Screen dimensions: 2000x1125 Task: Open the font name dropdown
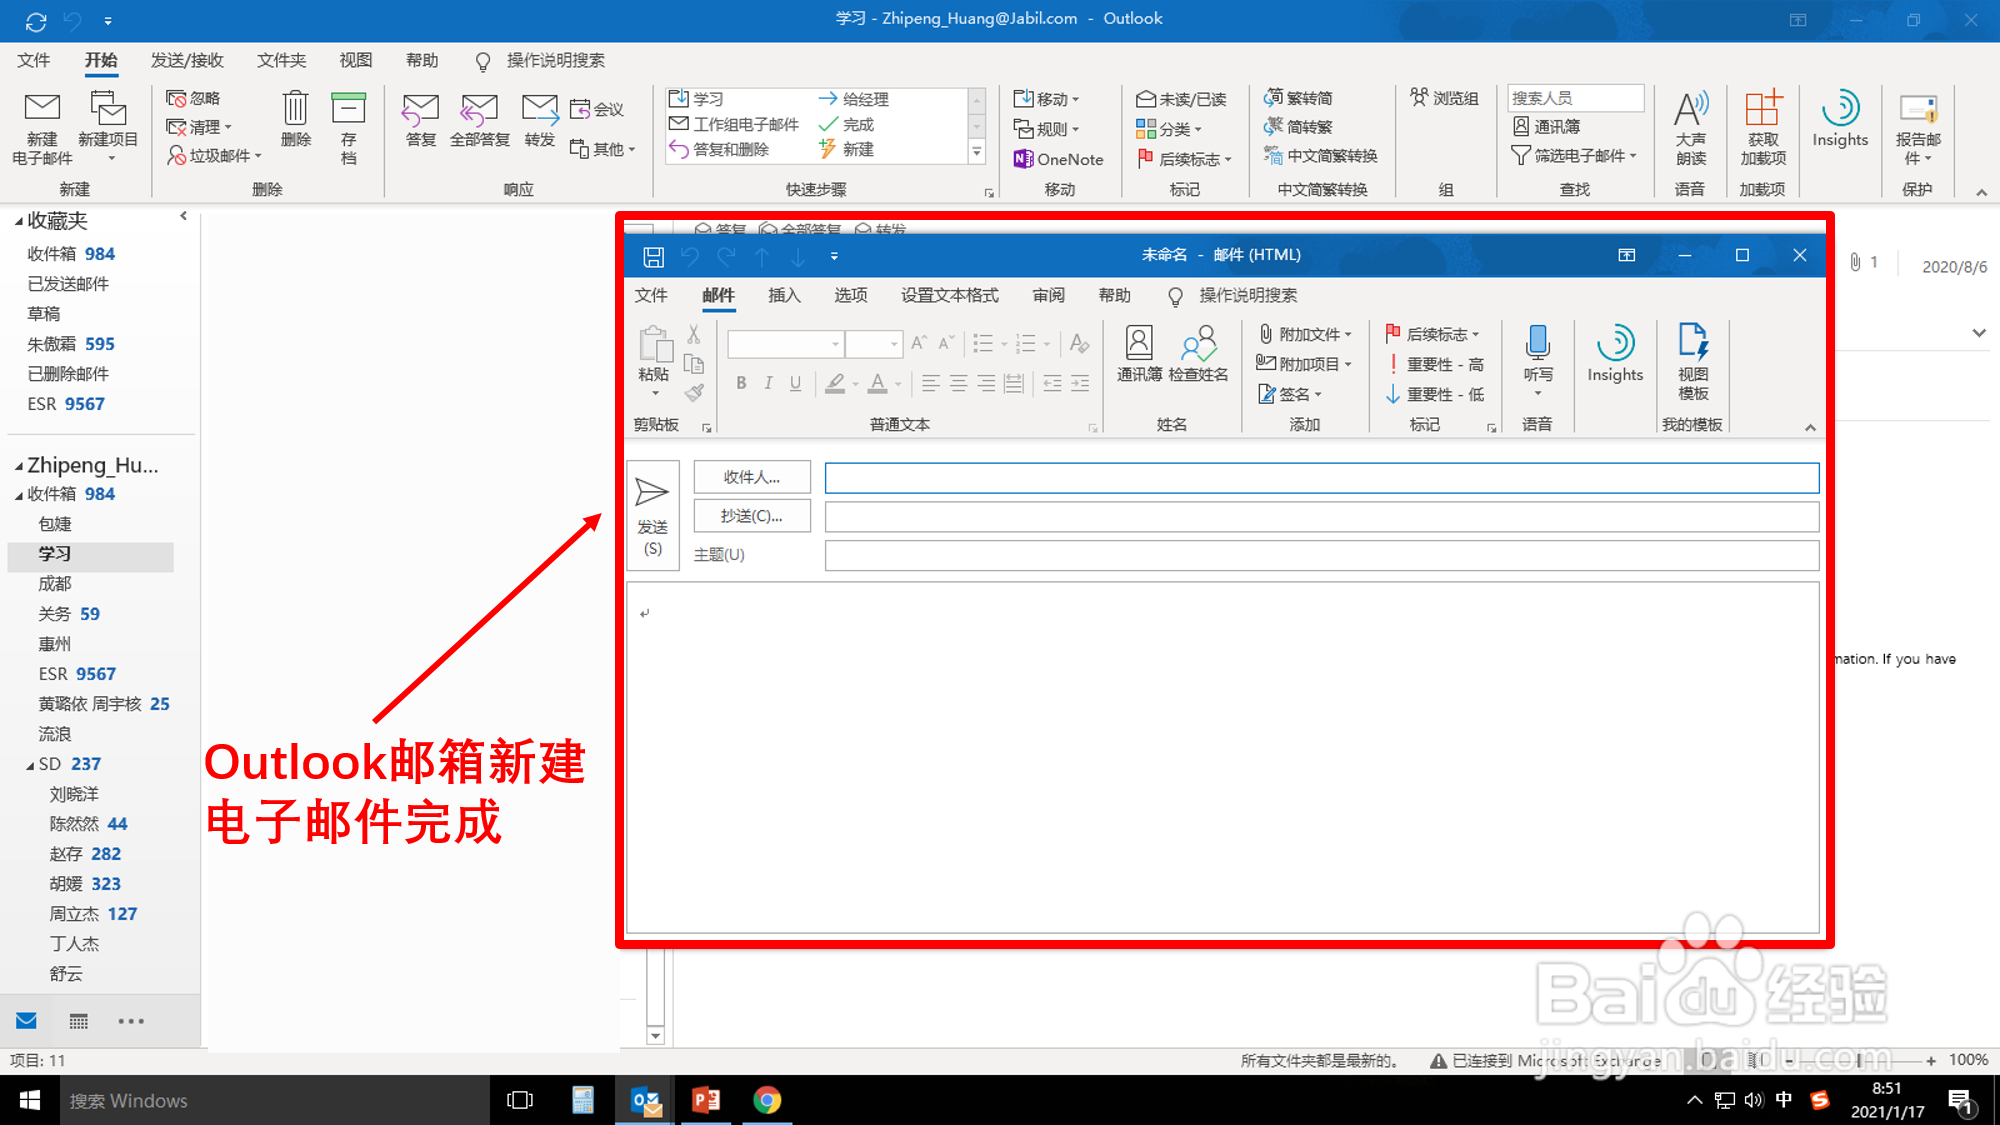(836, 343)
